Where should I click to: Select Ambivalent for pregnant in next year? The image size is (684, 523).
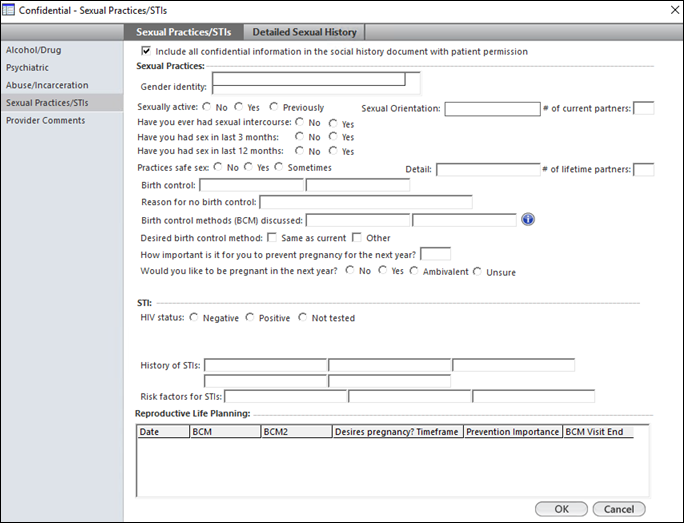[414, 271]
